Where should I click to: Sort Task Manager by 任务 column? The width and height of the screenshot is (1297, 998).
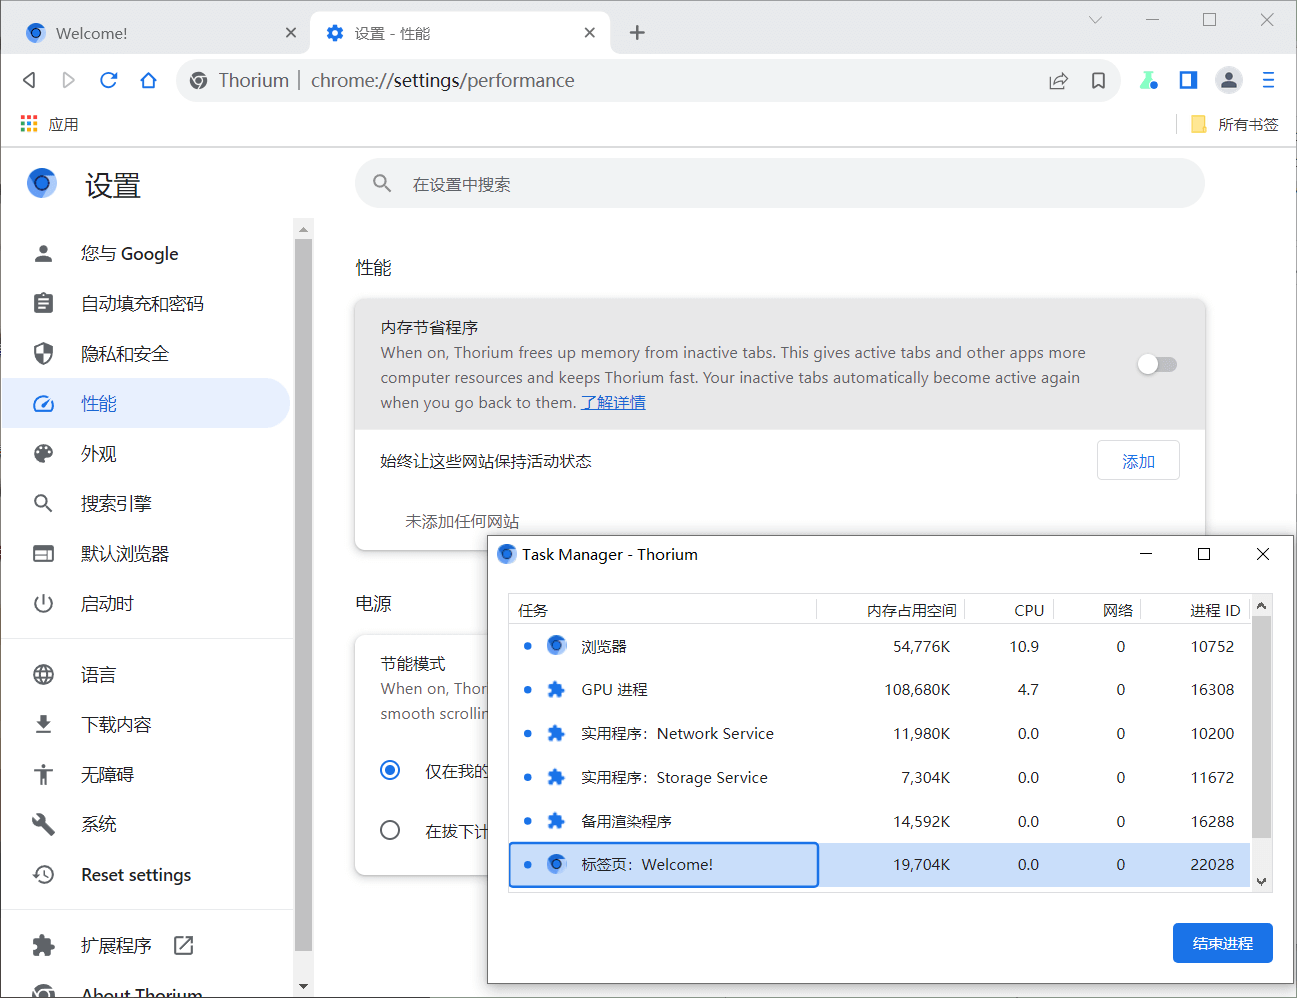662,610
